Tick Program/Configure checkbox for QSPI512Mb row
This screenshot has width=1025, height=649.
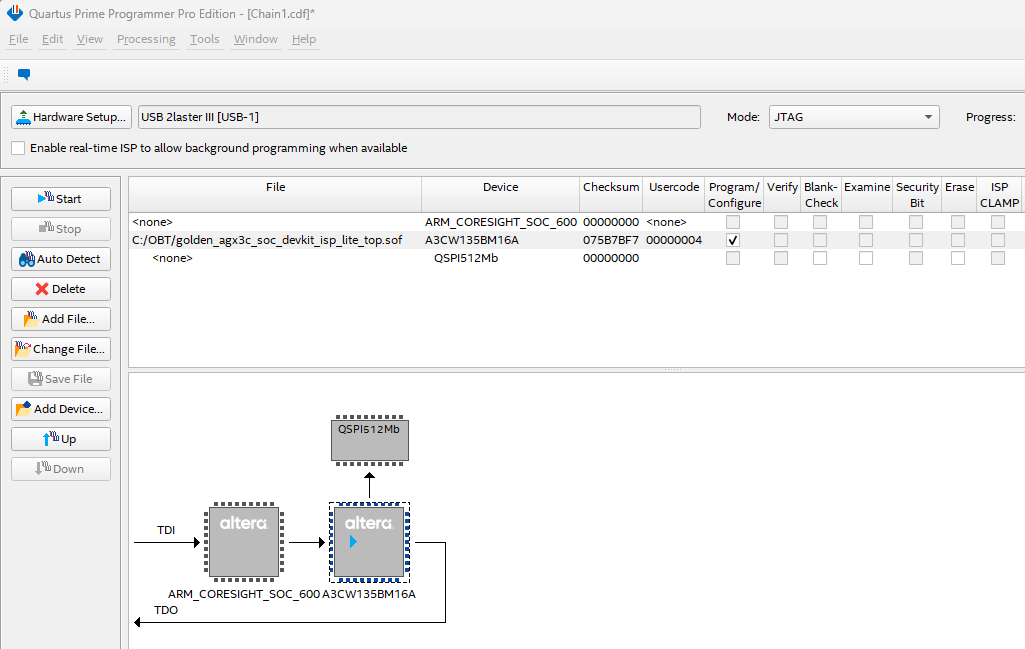pyautogui.click(x=734, y=258)
